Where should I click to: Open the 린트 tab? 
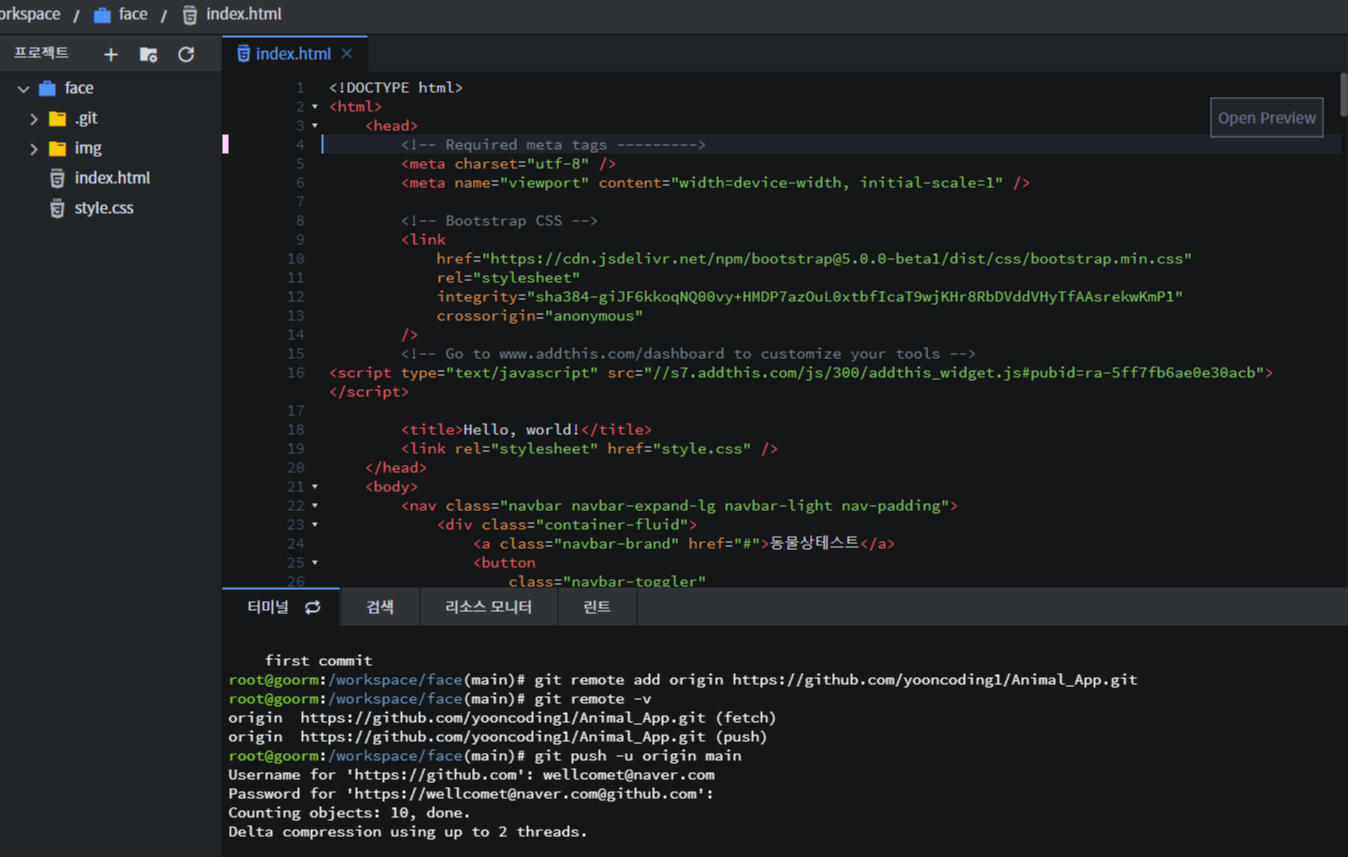pyautogui.click(x=597, y=607)
